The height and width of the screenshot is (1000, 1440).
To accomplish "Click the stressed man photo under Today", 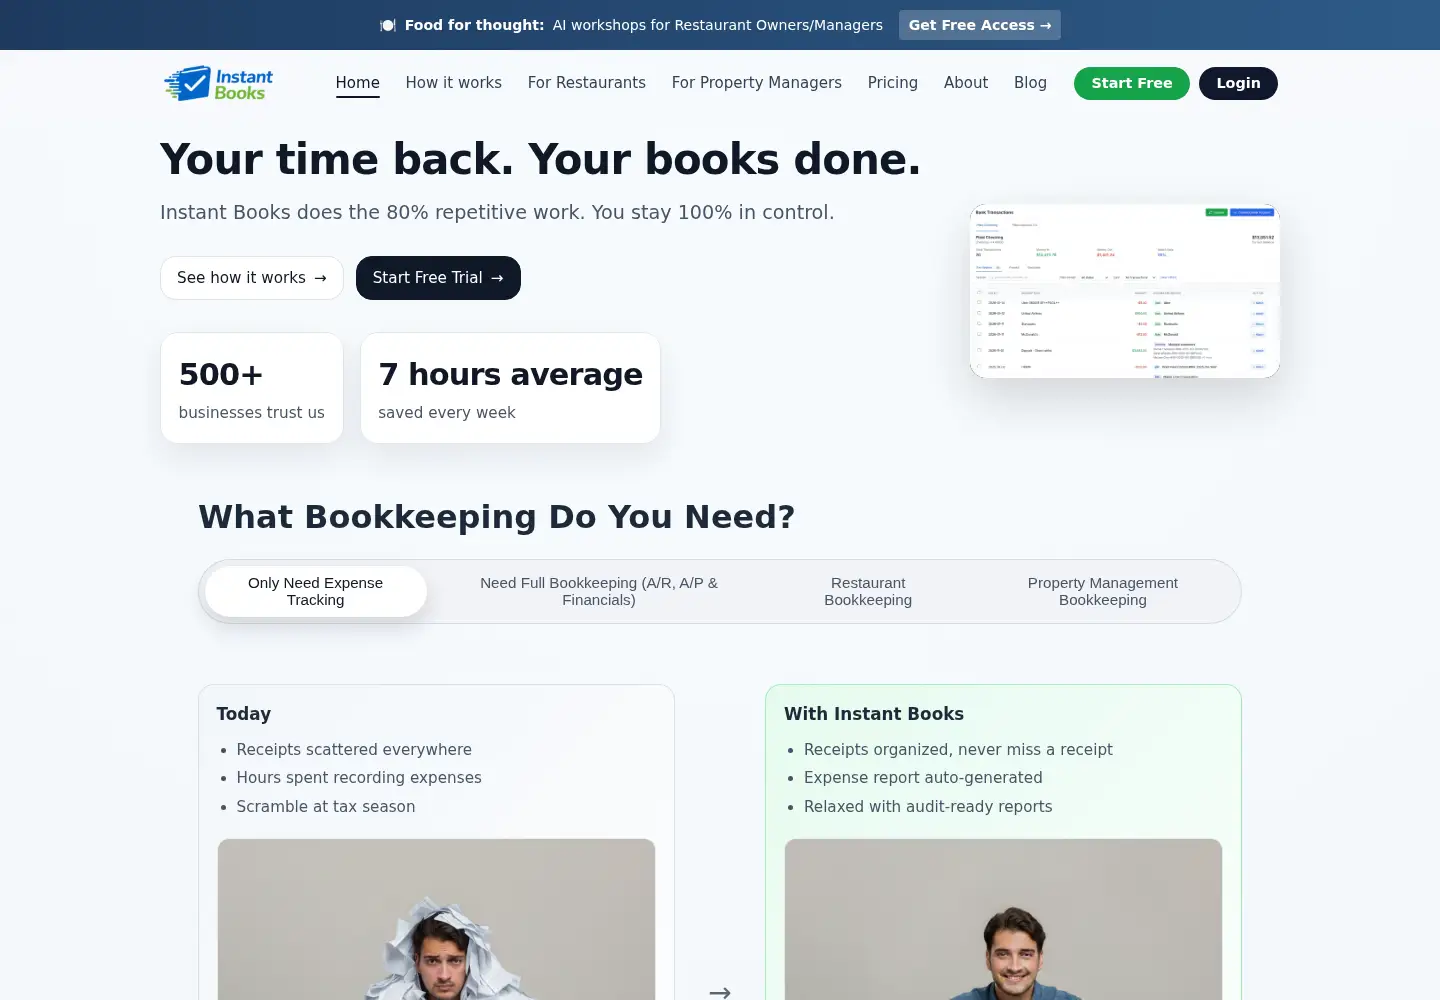I will 436,919.
